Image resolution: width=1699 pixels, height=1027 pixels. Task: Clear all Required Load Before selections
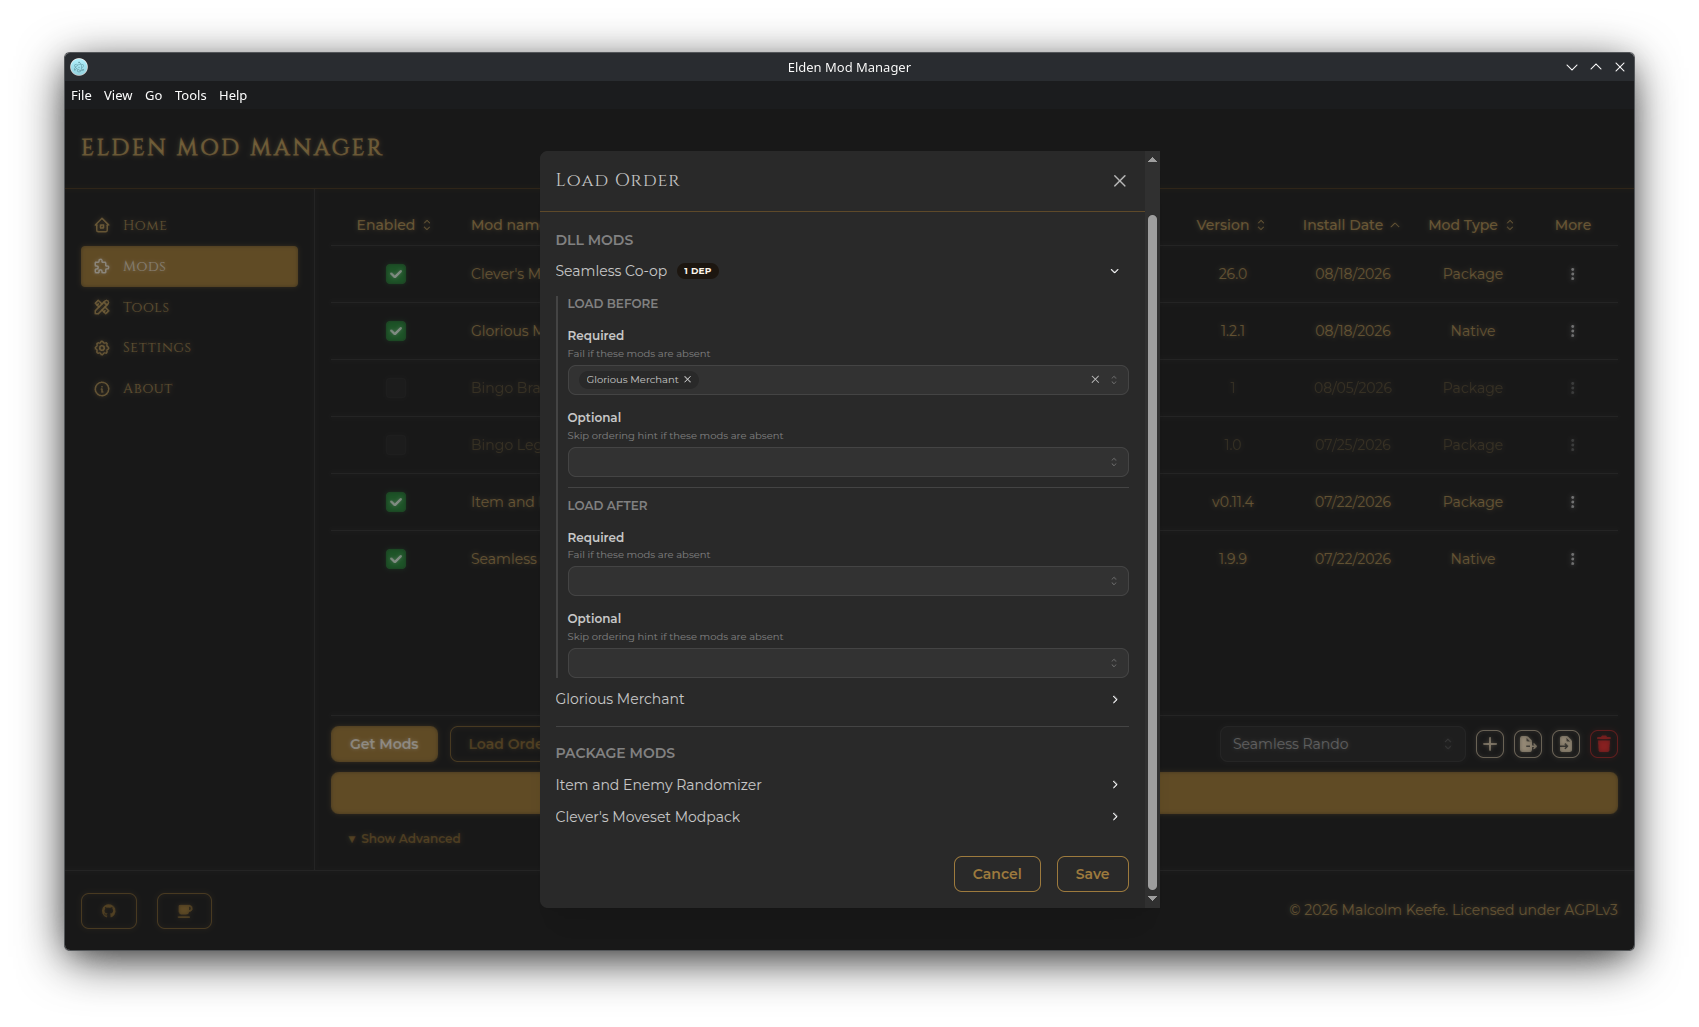(x=1095, y=380)
